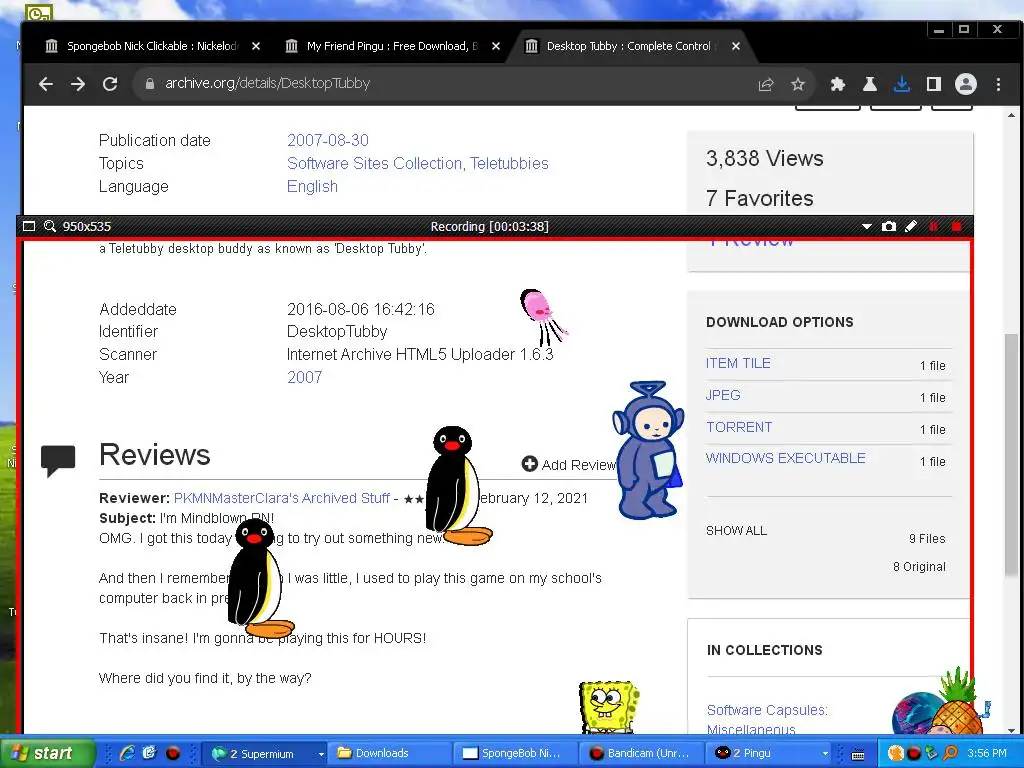Screen dimensions: 1024x768
Task: Click red record quick launch icon
Action: pos(172,753)
